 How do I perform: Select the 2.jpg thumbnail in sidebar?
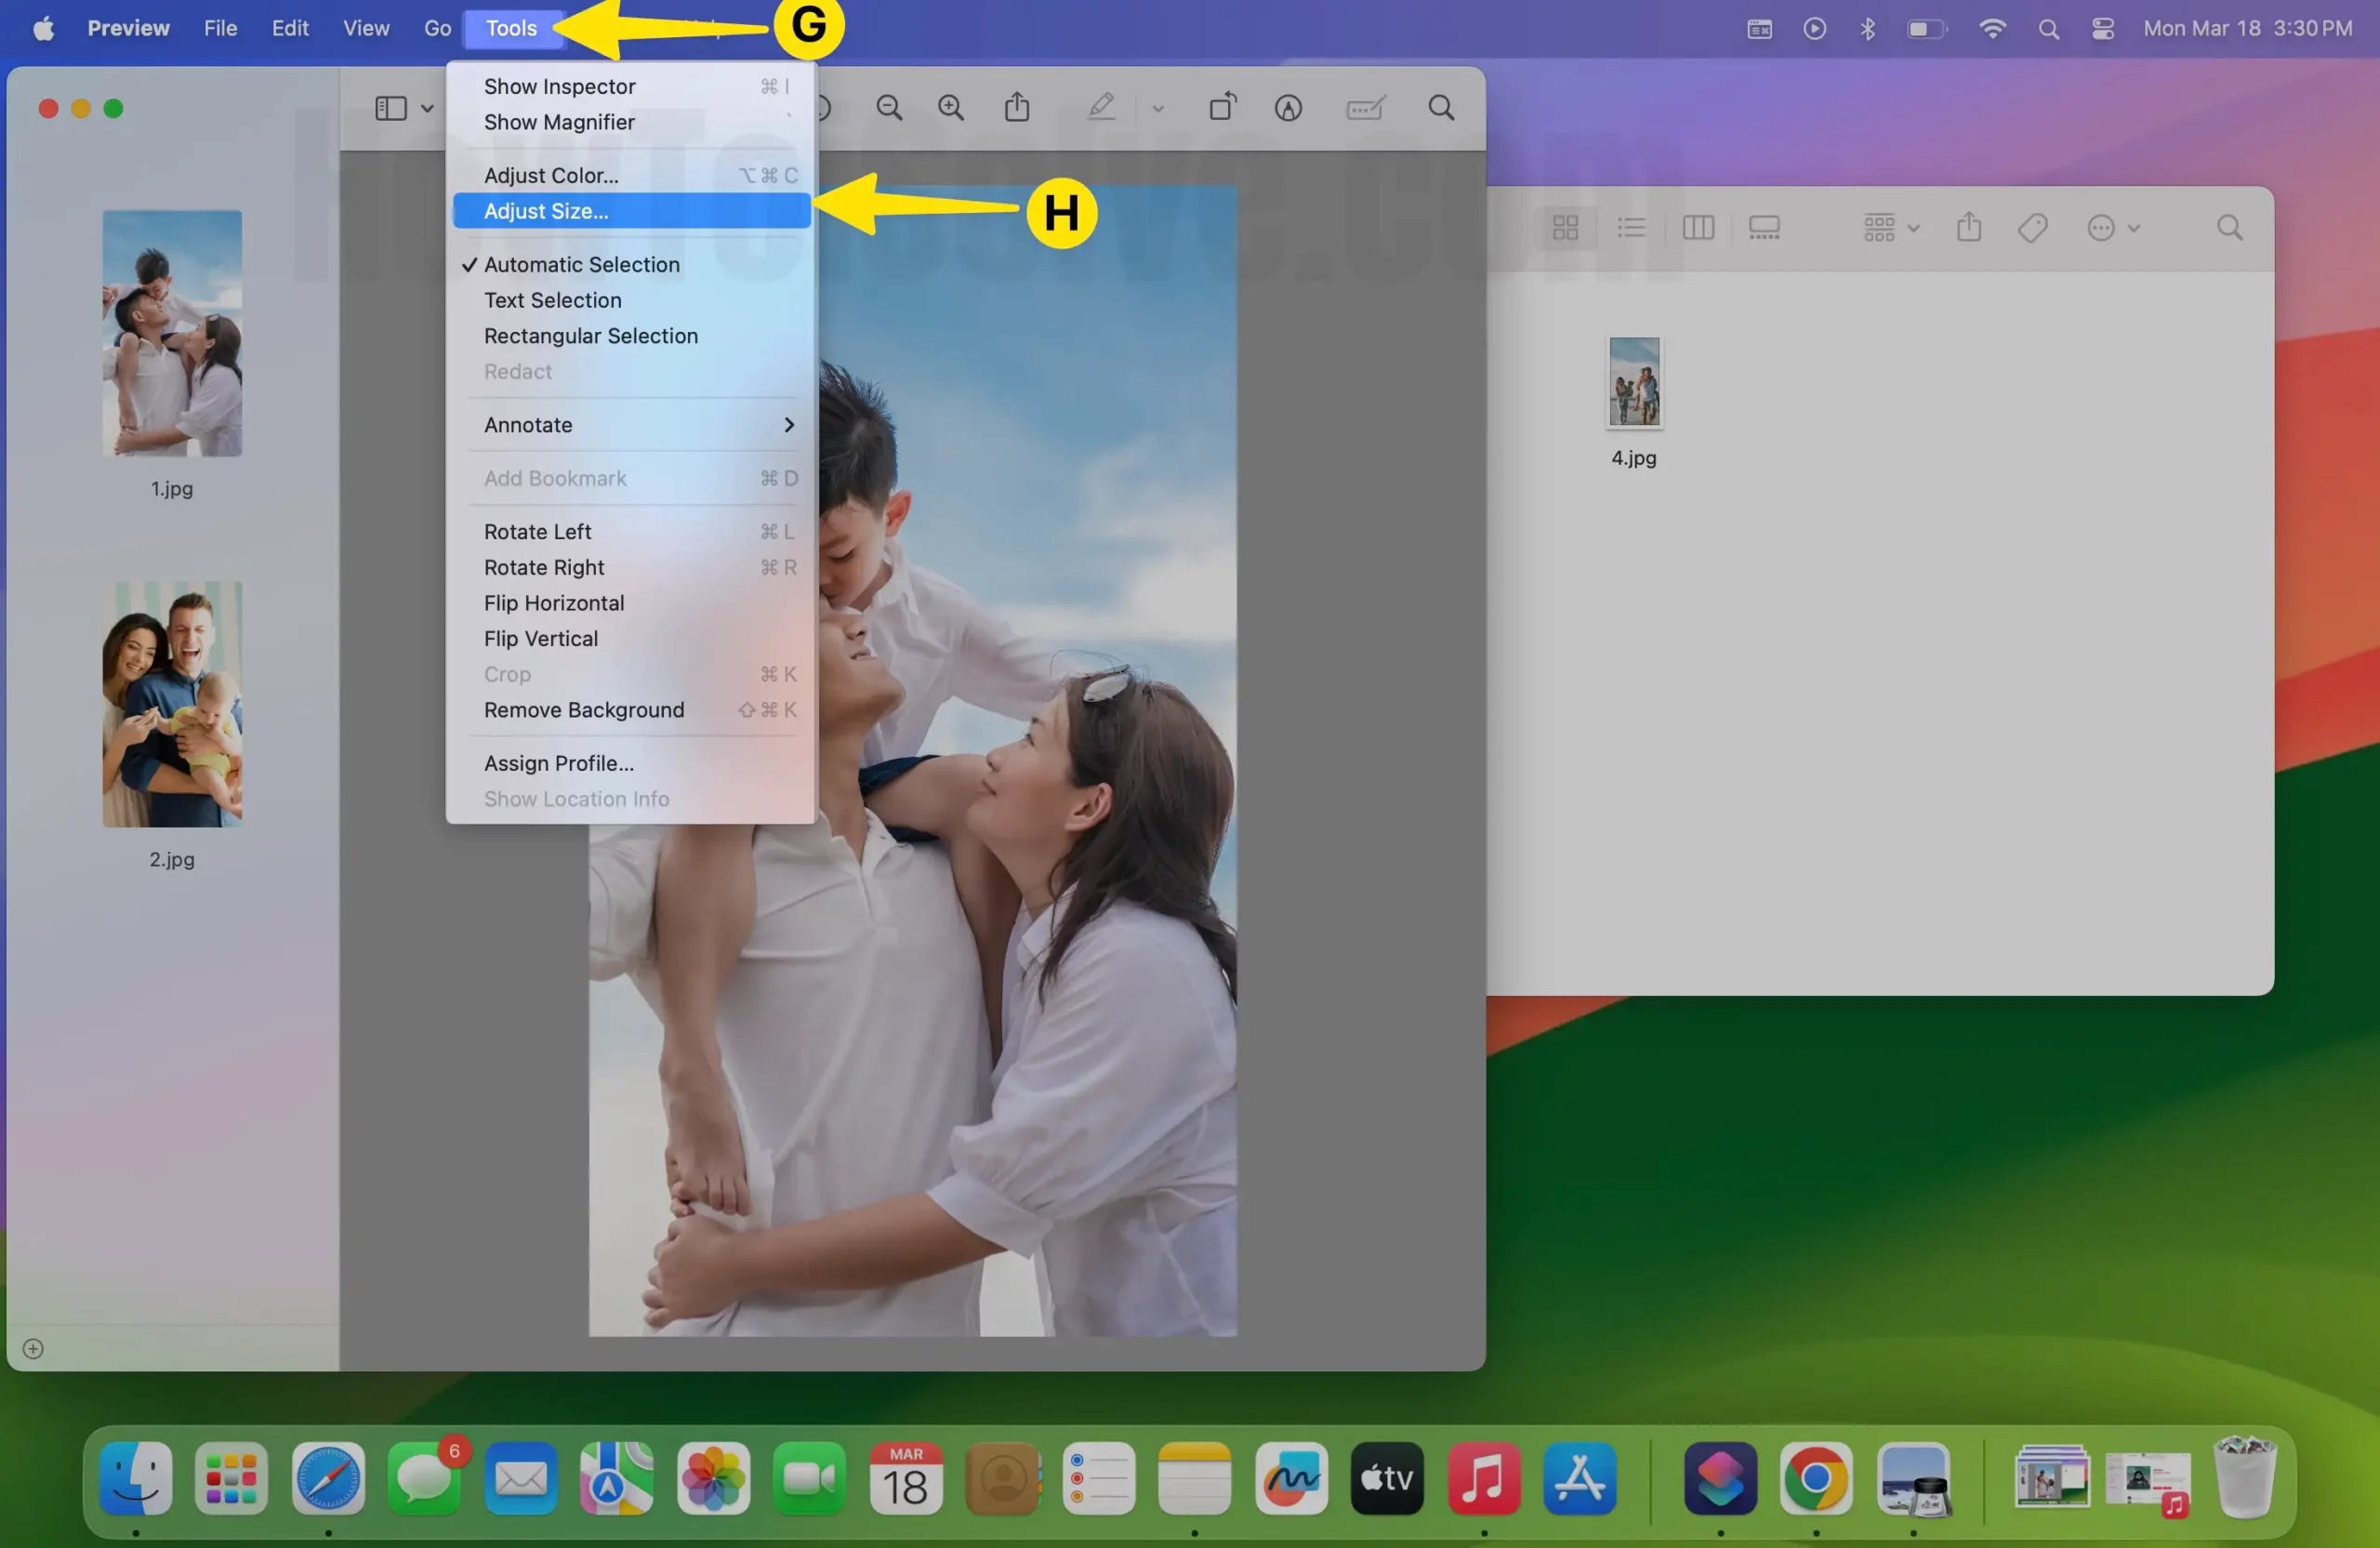(x=172, y=704)
